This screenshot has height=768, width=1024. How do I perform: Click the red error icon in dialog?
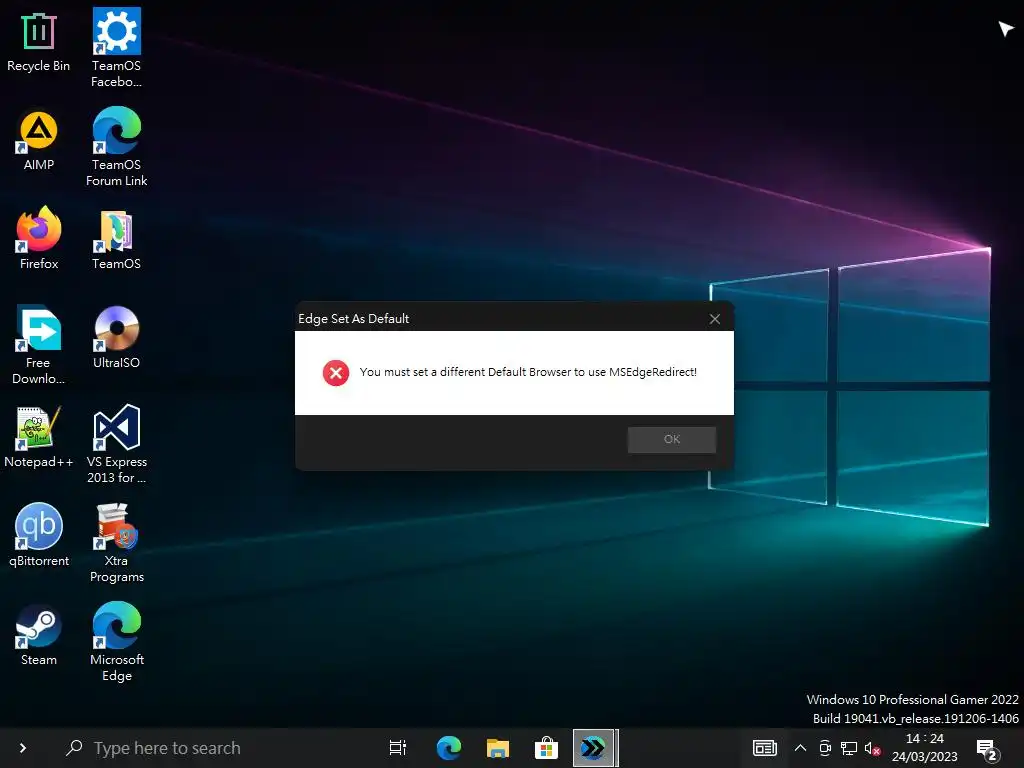pyautogui.click(x=336, y=373)
